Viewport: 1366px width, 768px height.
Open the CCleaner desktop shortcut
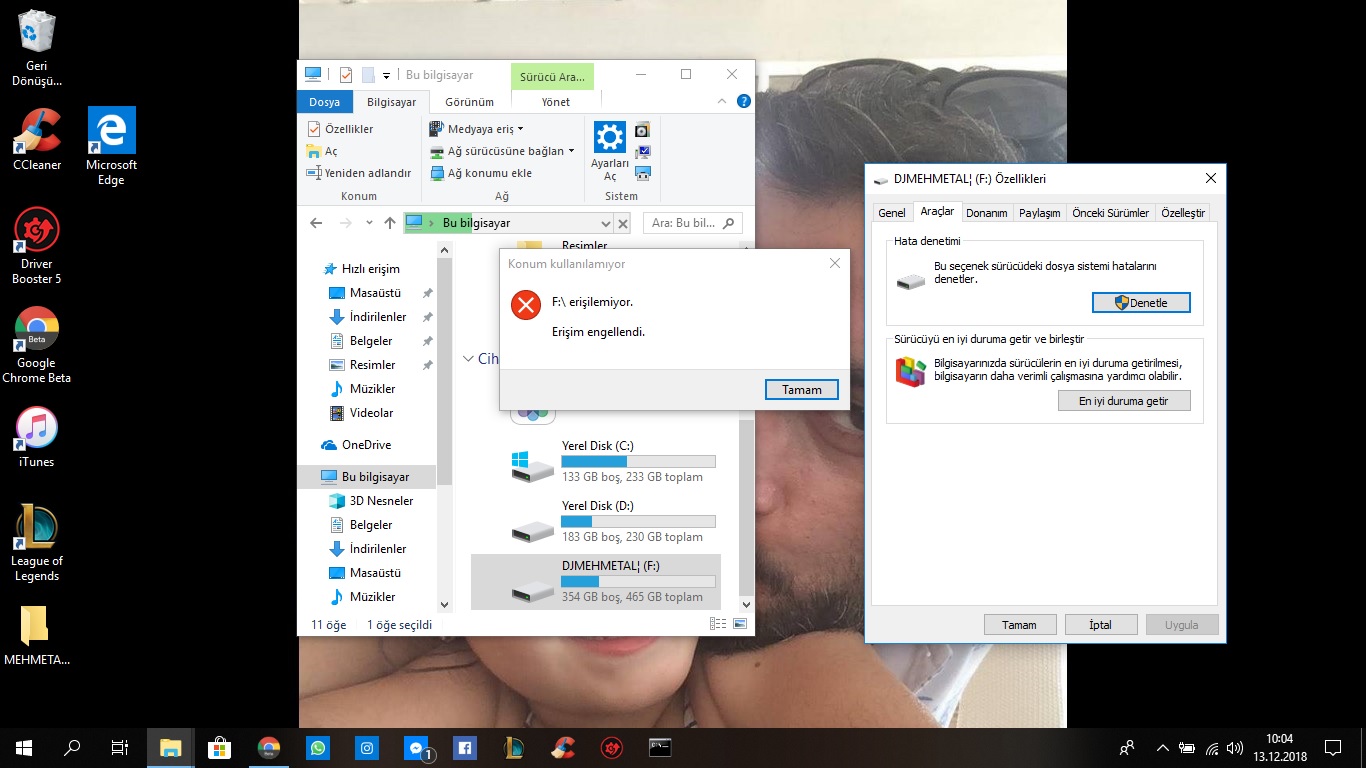pos(37,139)
